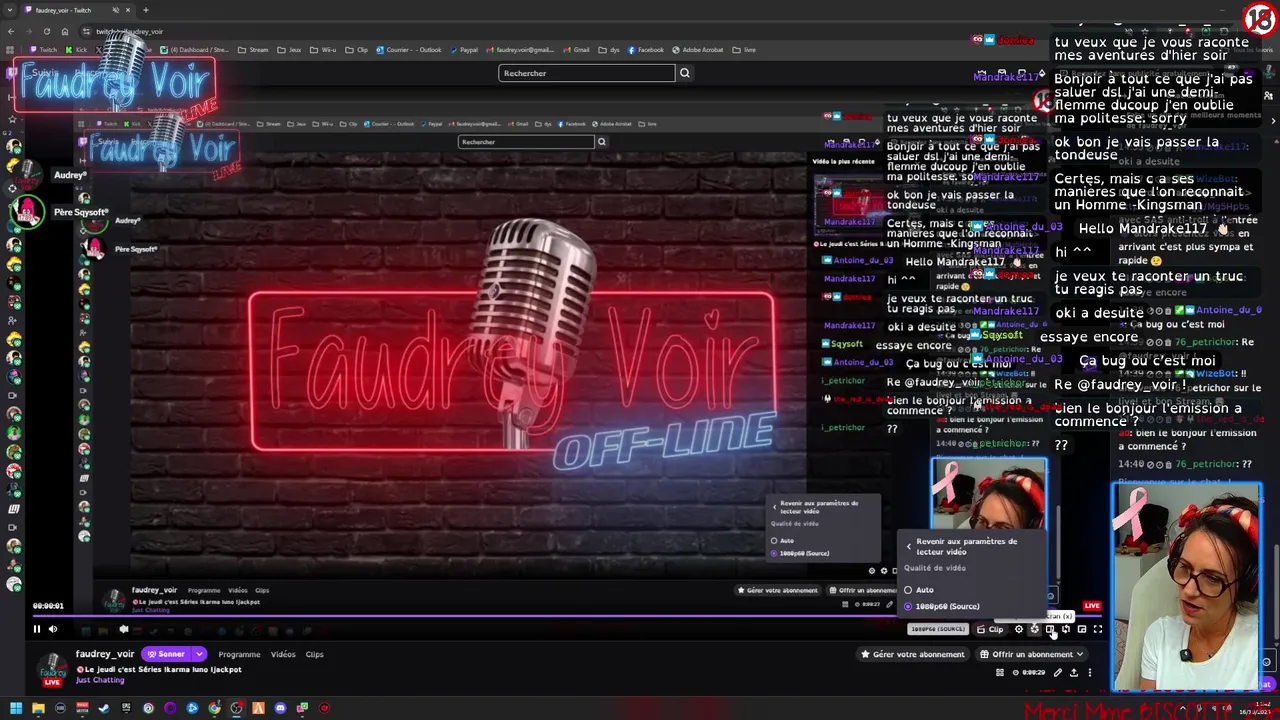Open the tab search chevron dropdown
The height and width of the screenshot is (720, 1280).
click(11, 10)
